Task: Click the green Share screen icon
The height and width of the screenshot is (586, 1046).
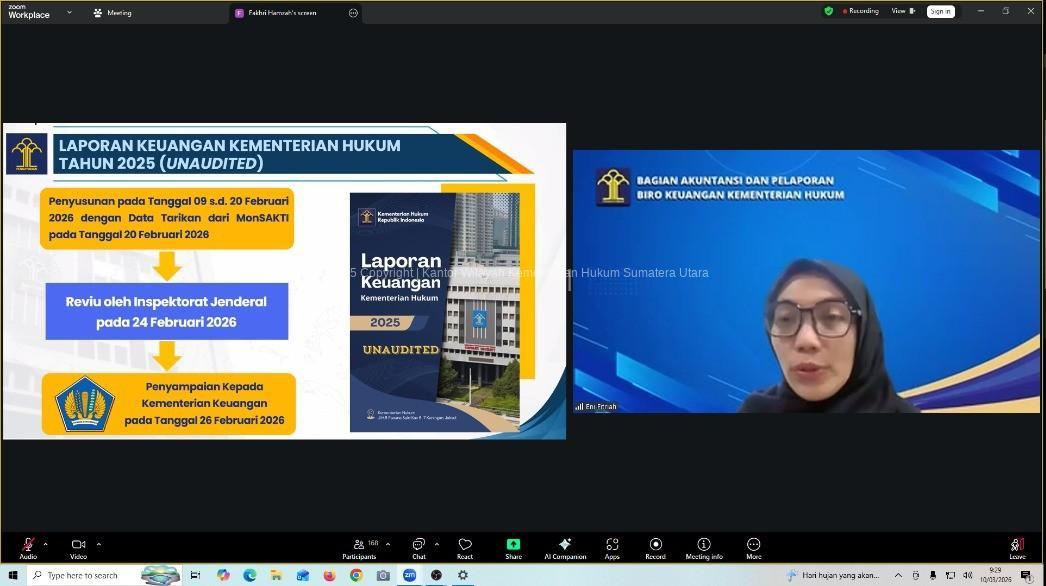Action: coord(513,545)
